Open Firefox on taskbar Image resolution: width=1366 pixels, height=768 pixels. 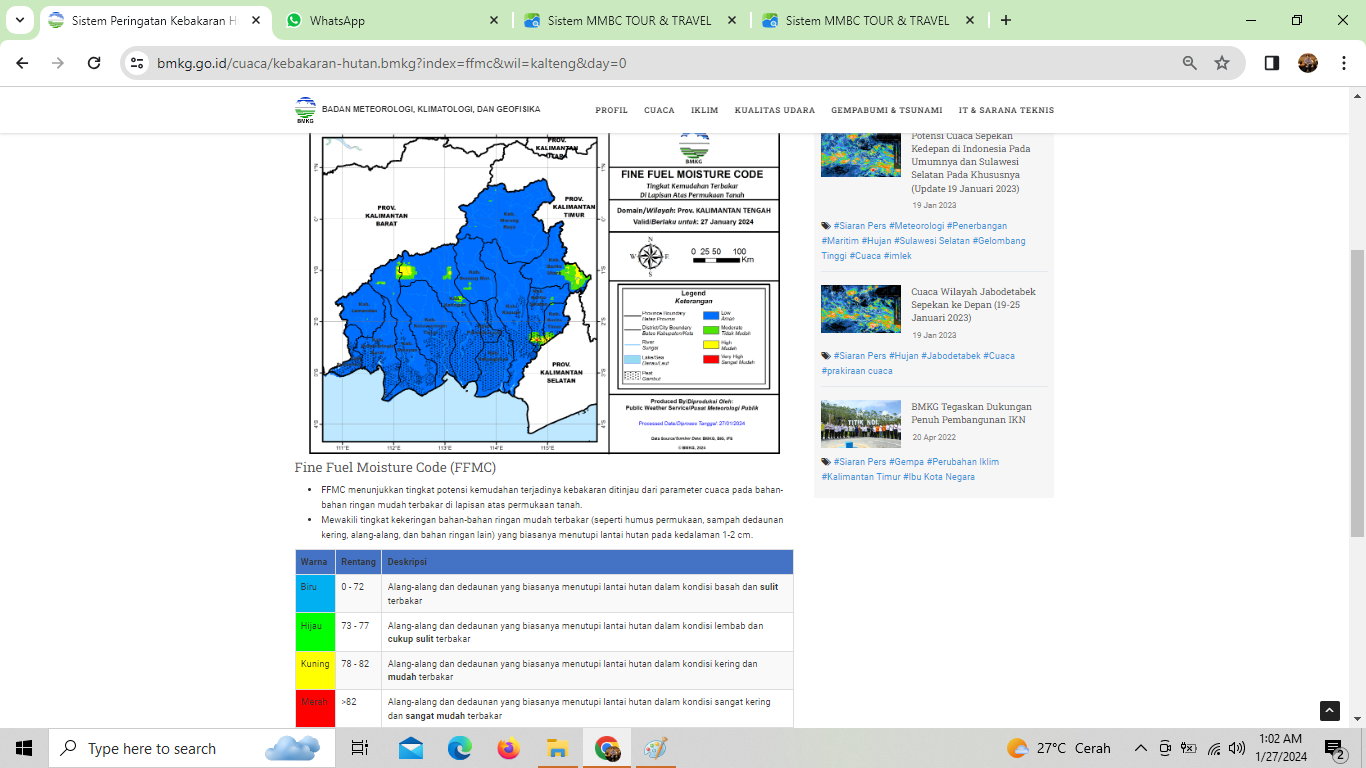509,748
